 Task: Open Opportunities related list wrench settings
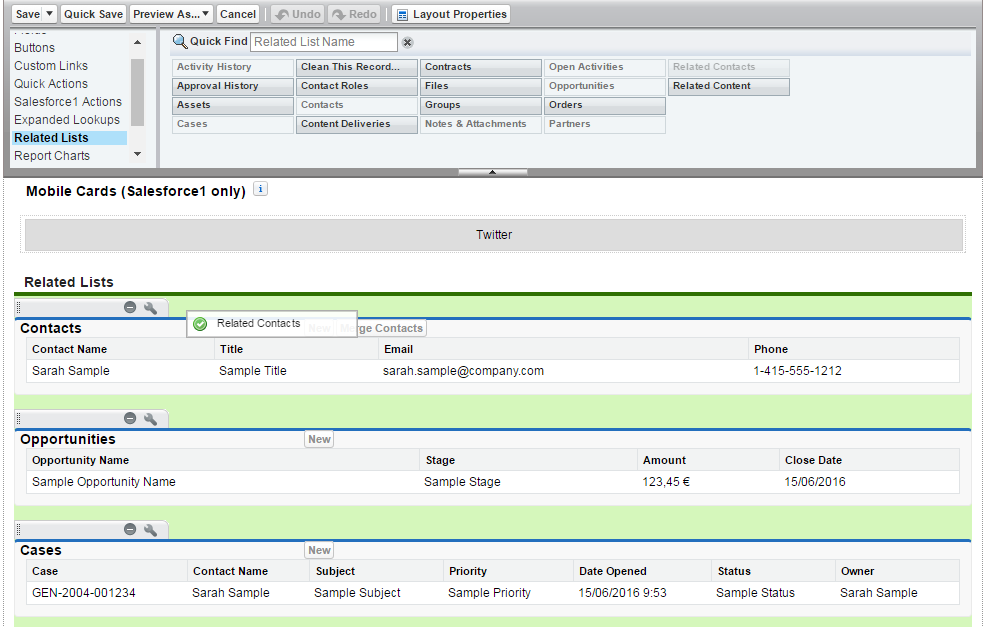point(150,419)
